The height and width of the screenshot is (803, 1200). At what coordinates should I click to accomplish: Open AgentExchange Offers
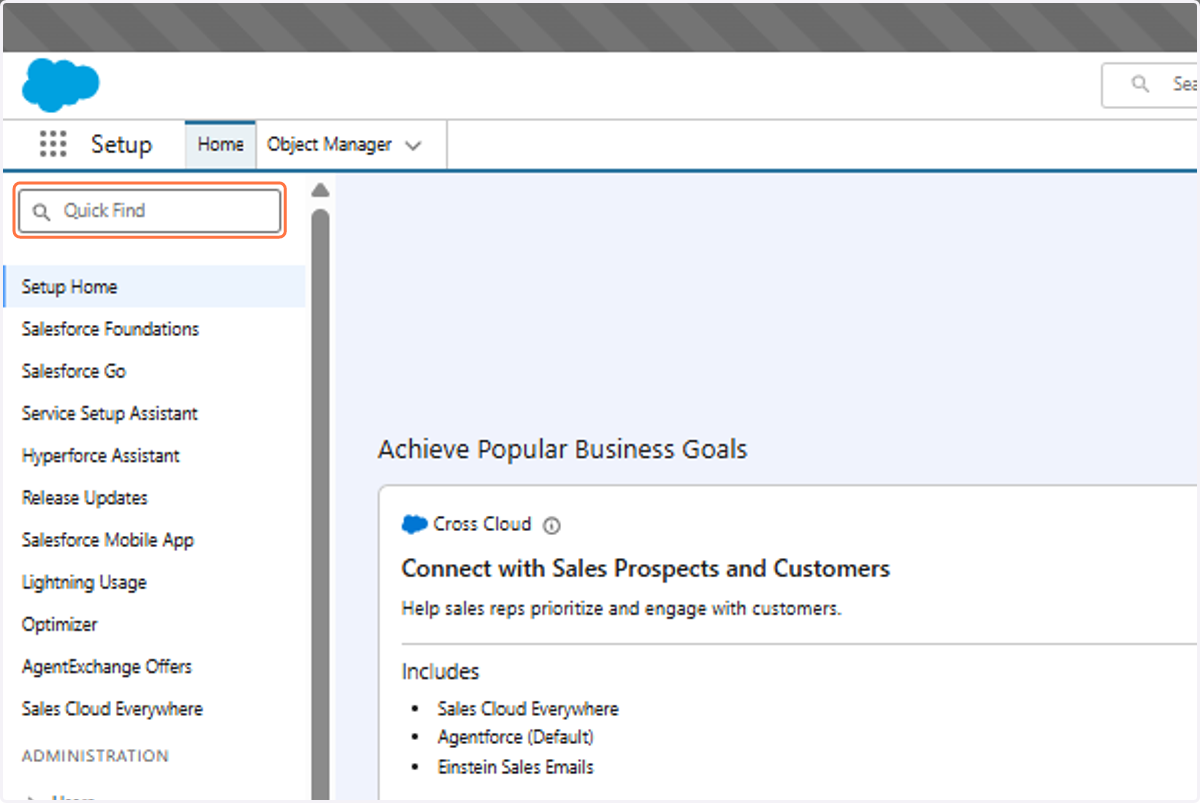point(107,666)
